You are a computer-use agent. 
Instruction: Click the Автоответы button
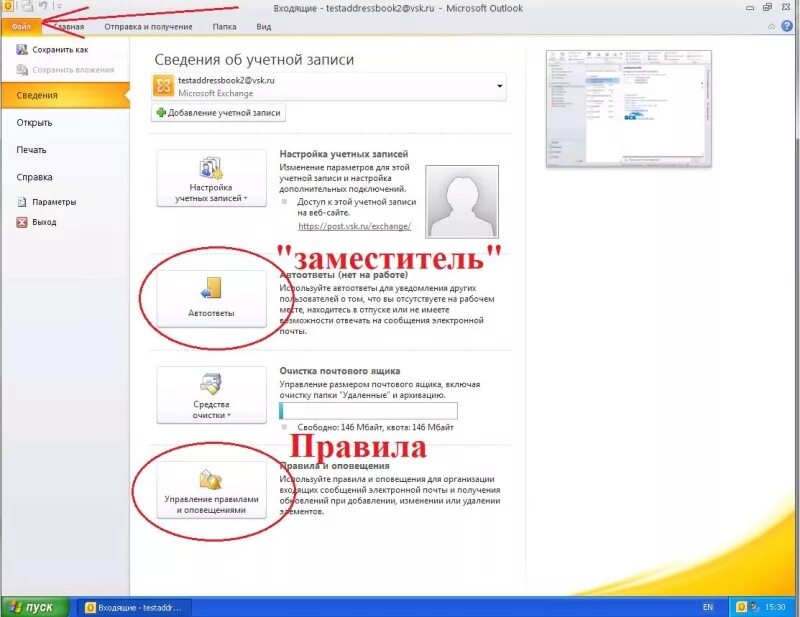[211, 299]
